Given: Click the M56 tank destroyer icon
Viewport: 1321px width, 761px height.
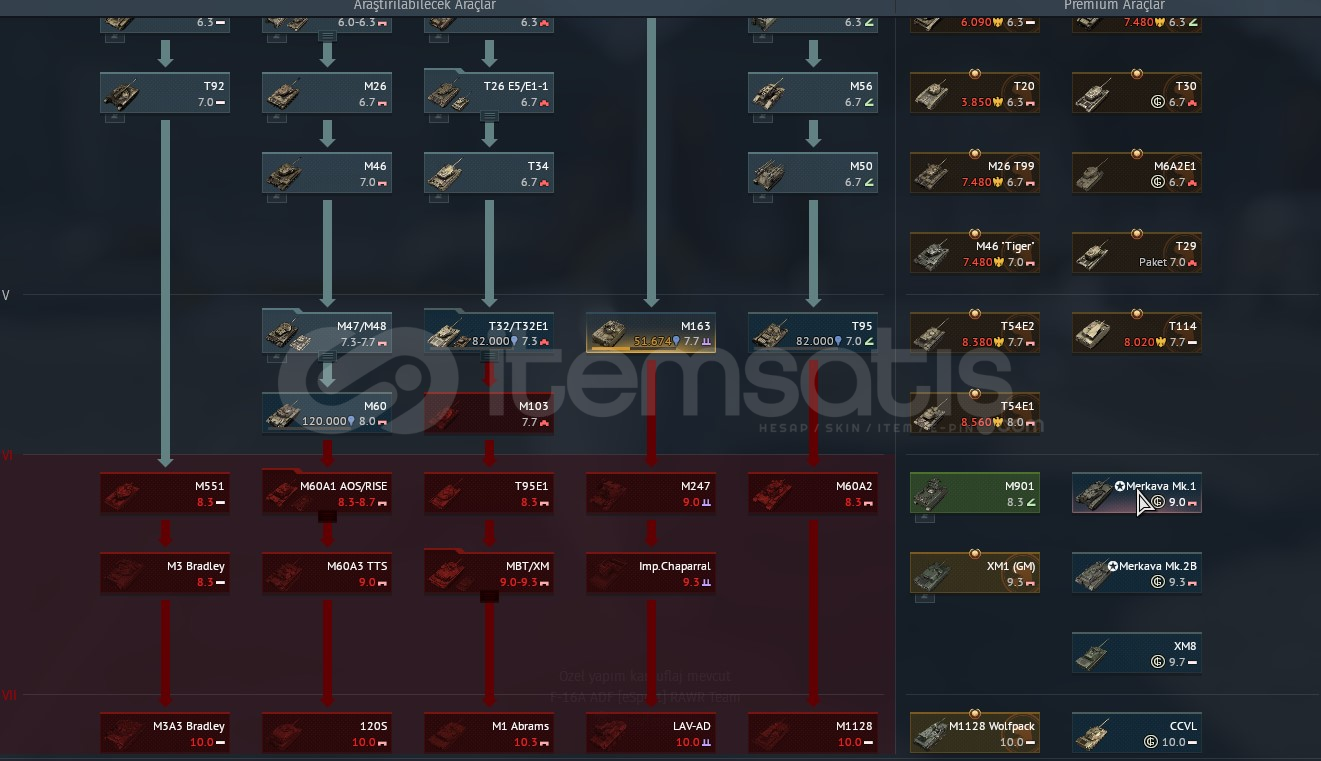Looking at the screenshot, I should [770, 94].
